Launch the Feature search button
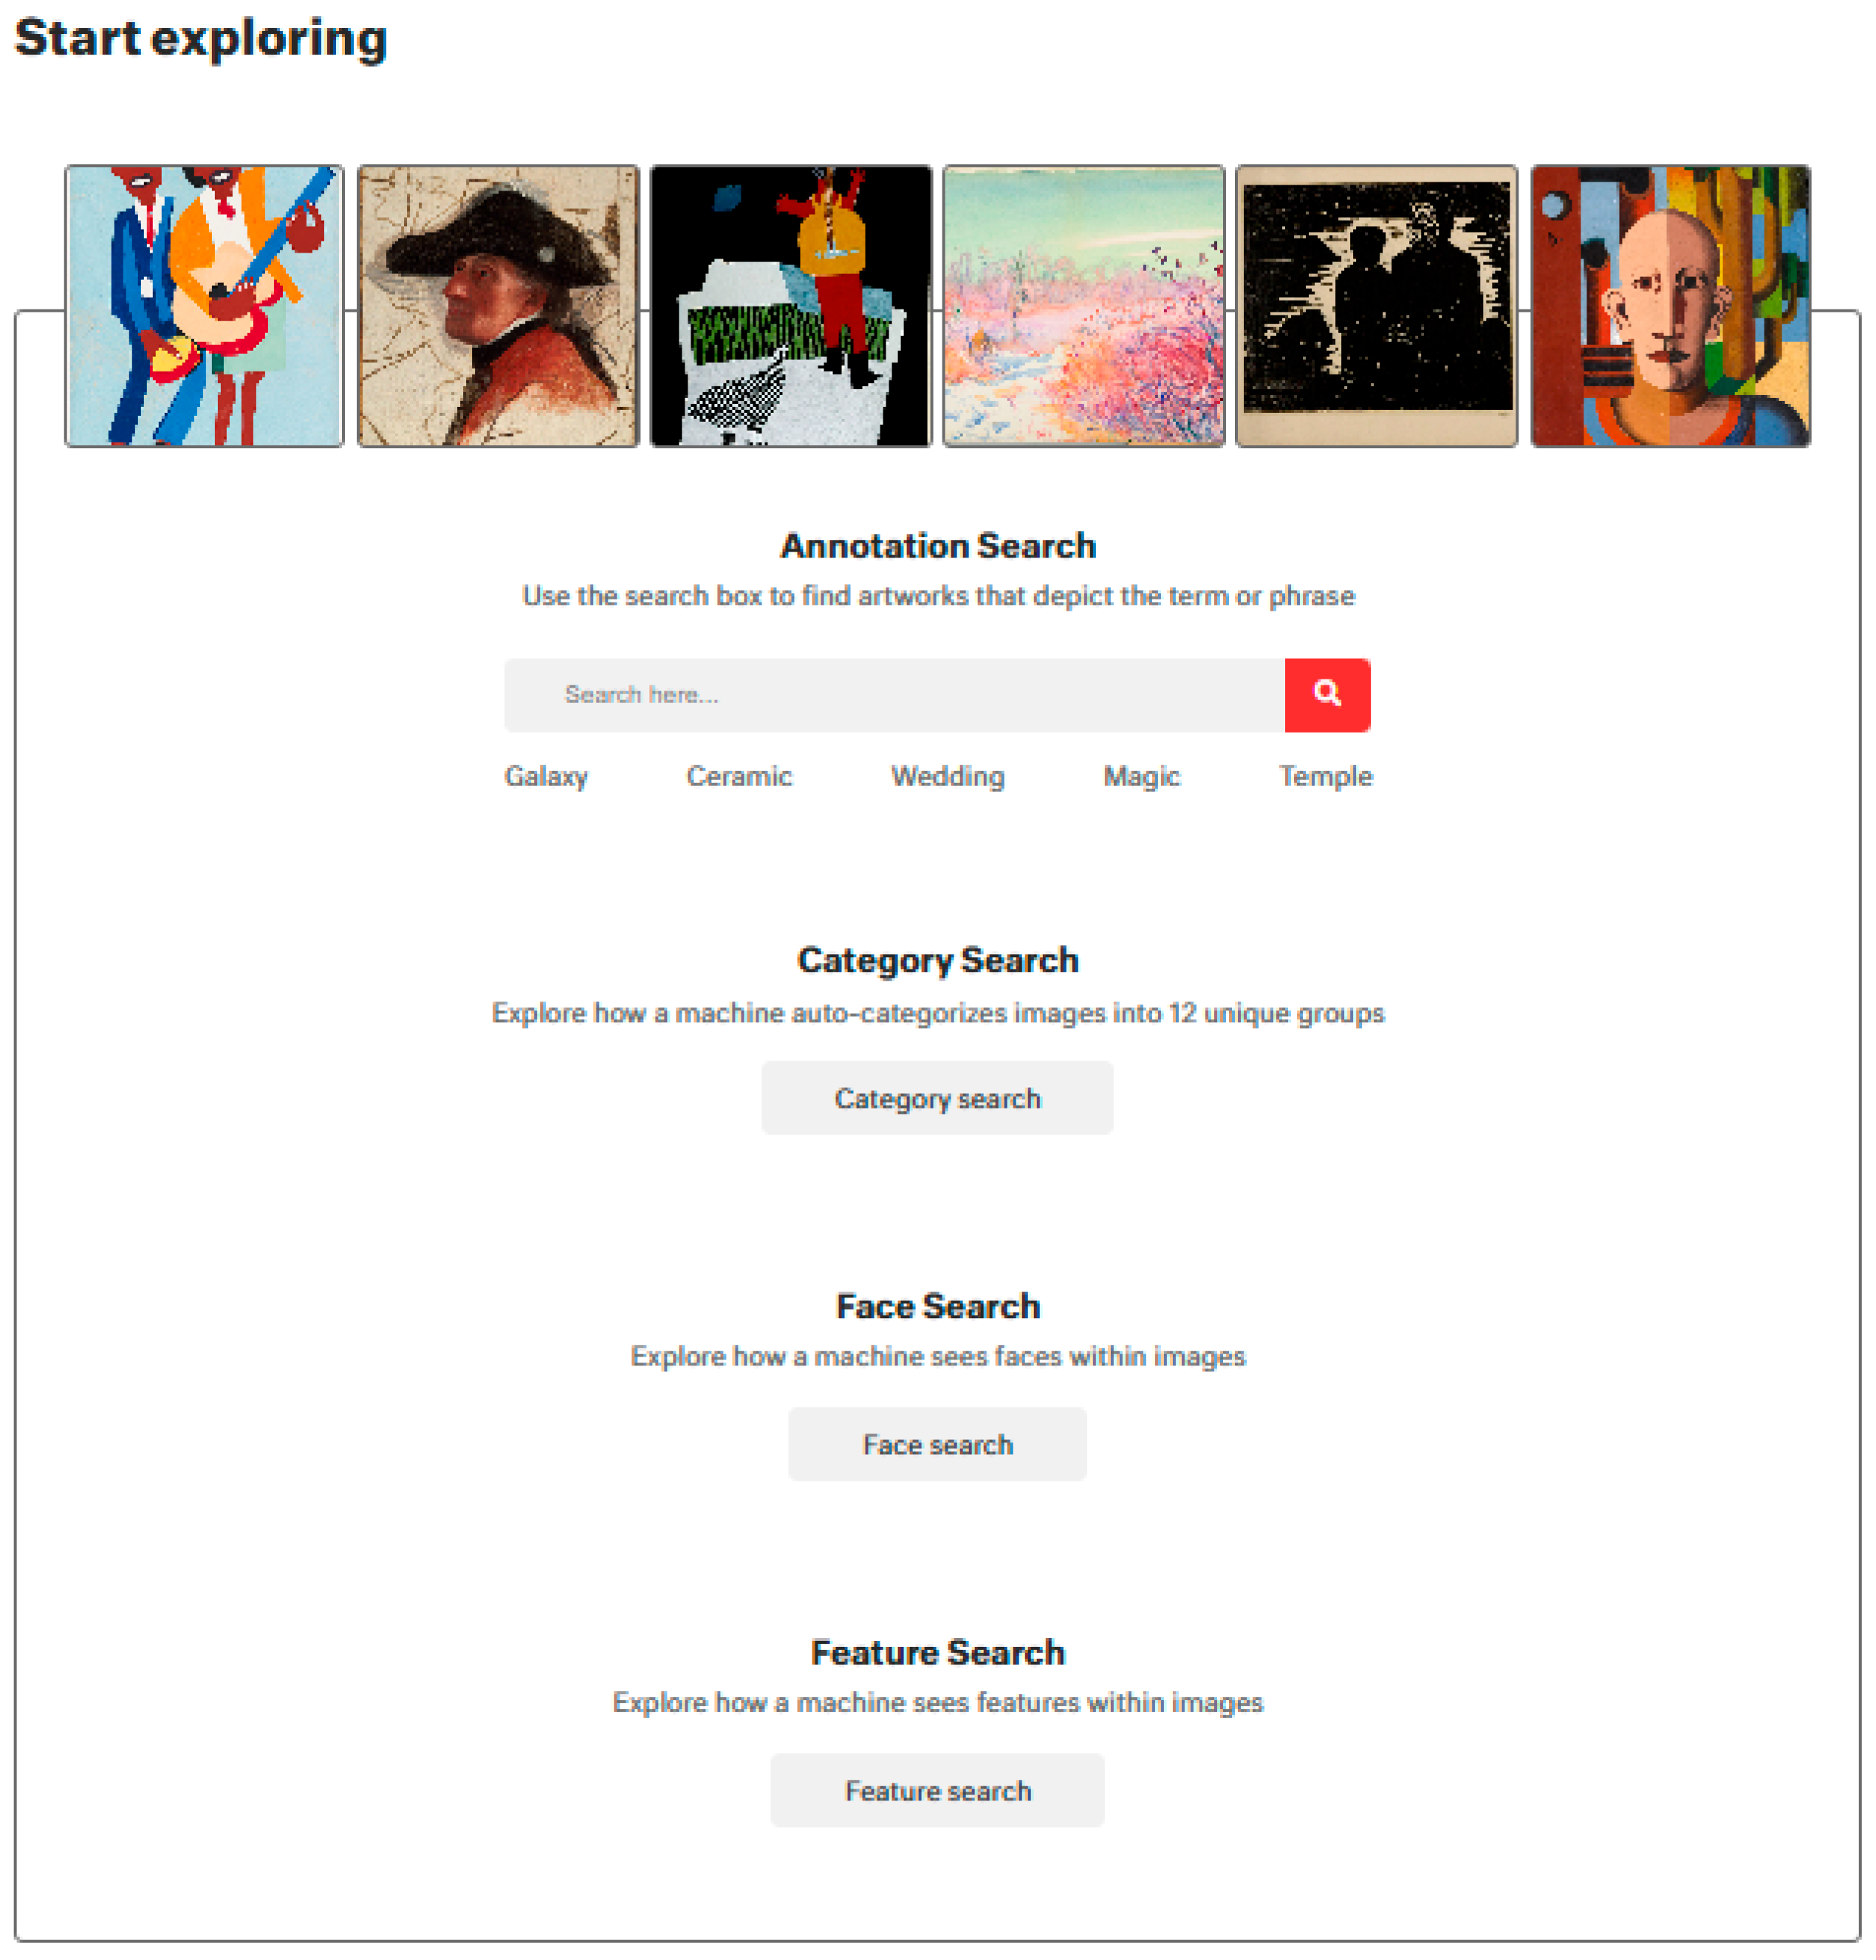Image resolution: width=1876 pixels, height=1960 pixels. 937,1790
